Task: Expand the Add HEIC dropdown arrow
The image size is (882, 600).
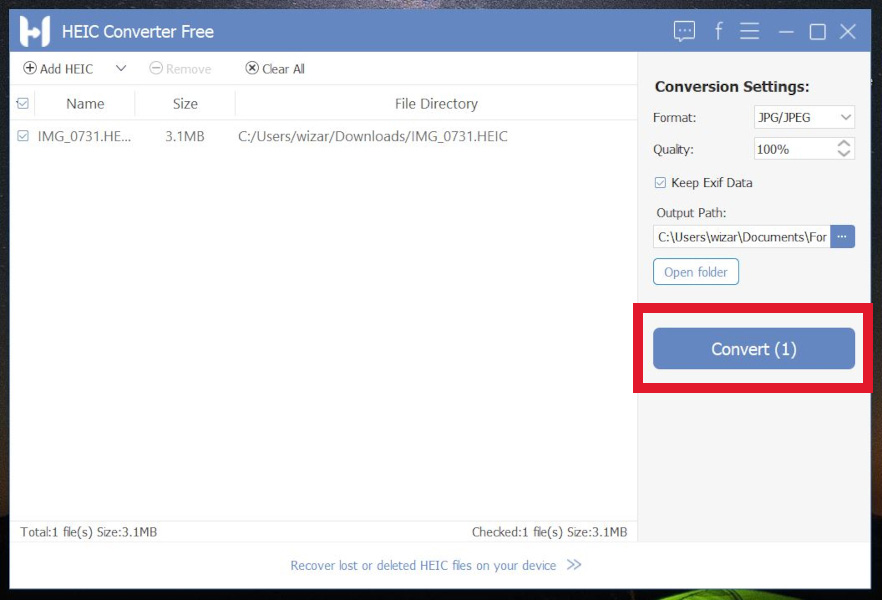Action: pyautogui.click(x=120, y=68)
